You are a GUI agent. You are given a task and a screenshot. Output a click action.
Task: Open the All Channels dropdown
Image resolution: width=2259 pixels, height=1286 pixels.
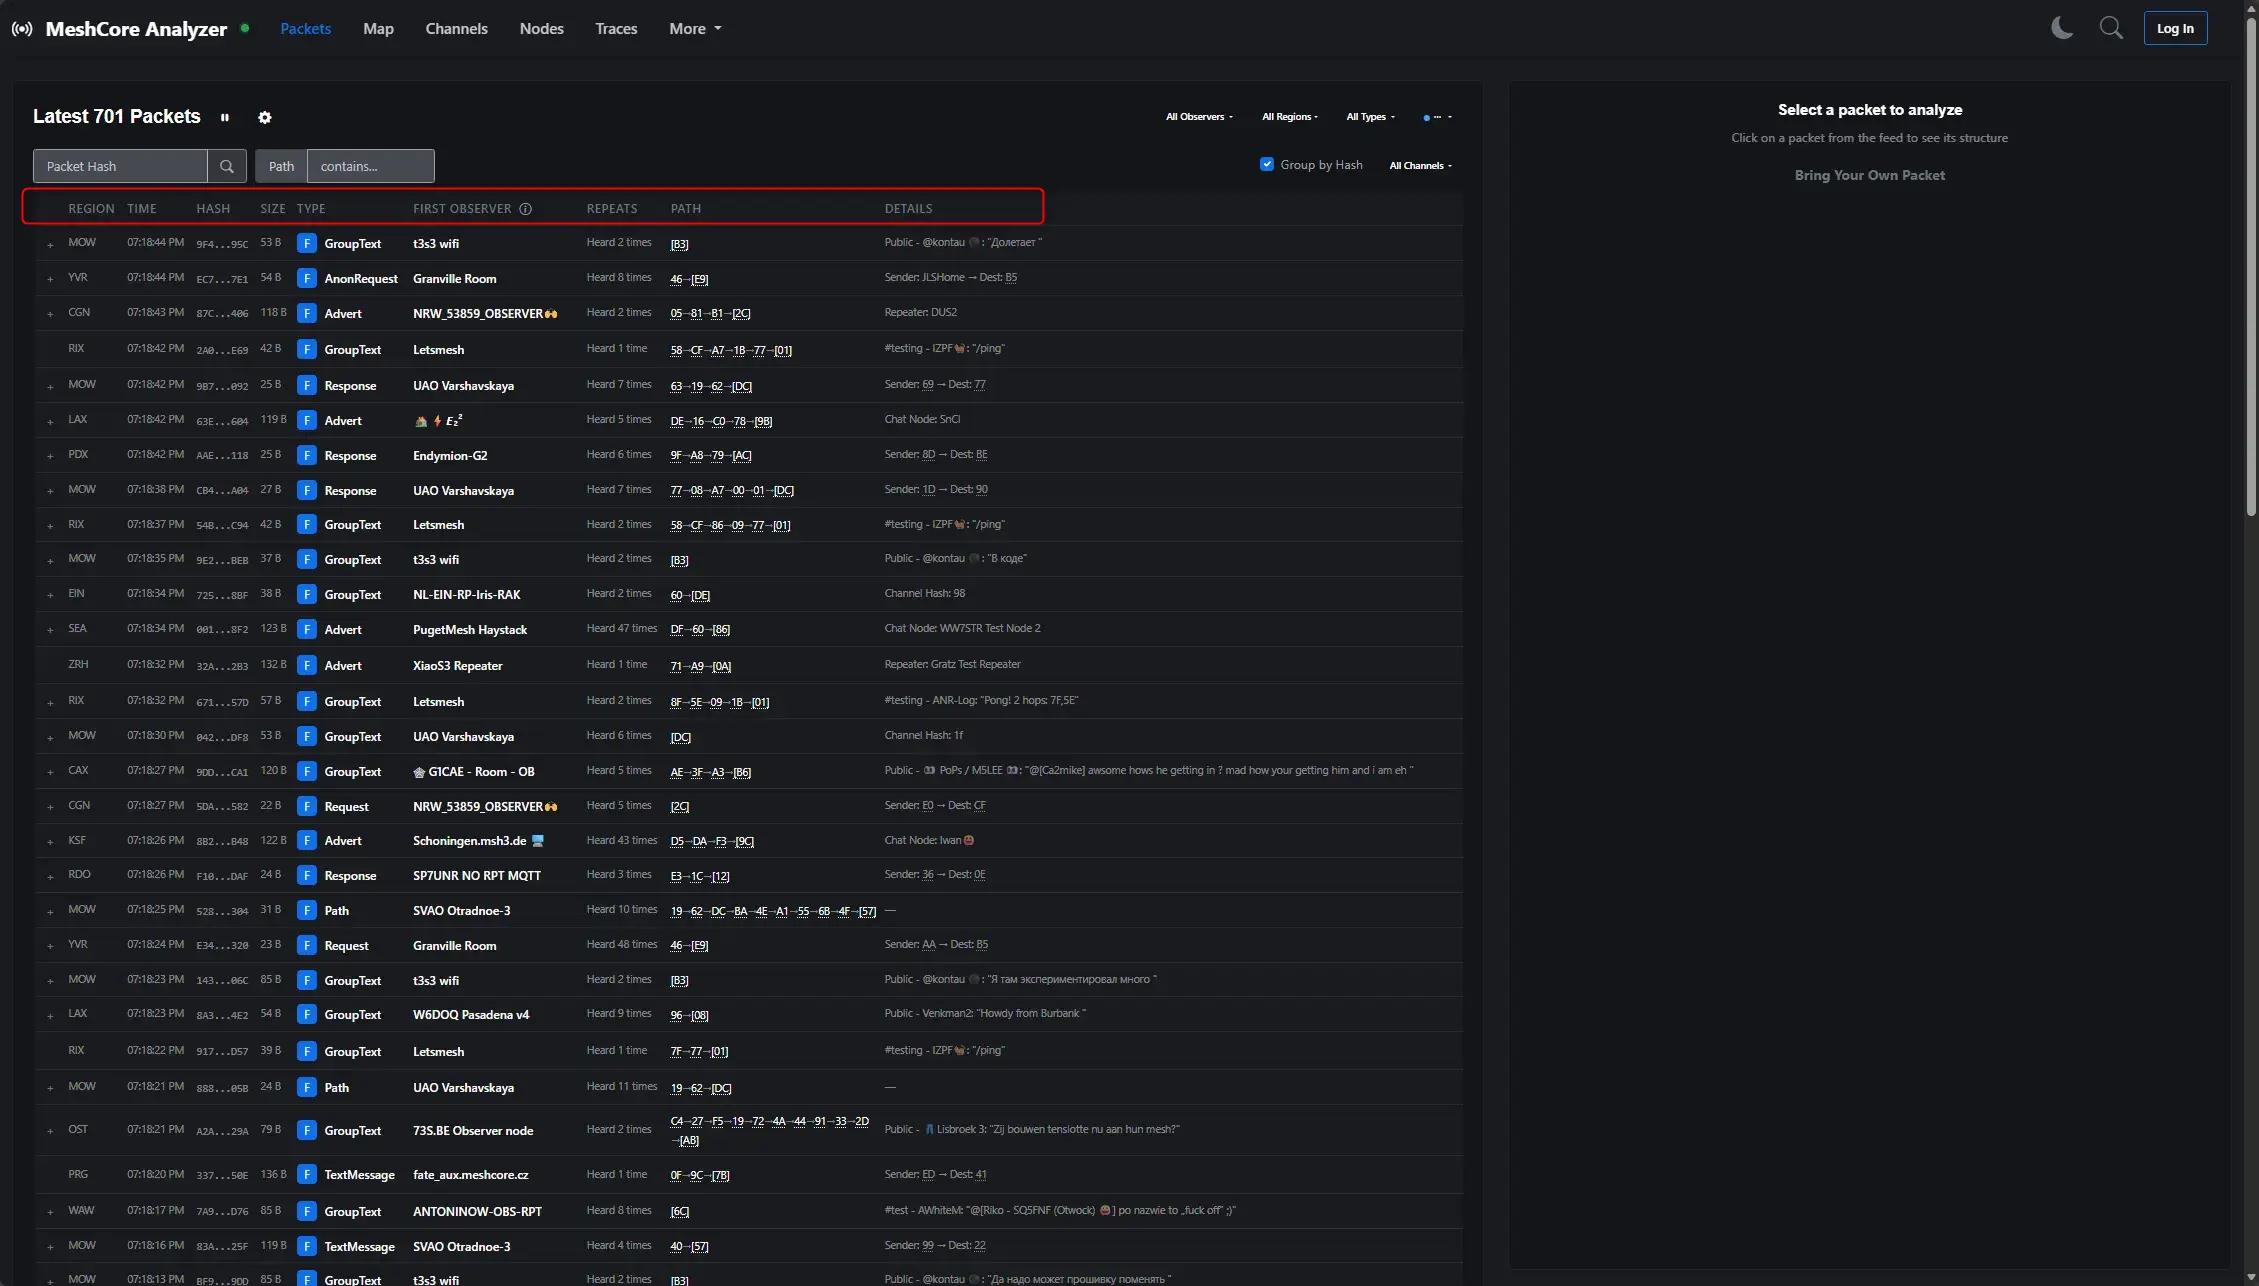(x=1420, y=166)
